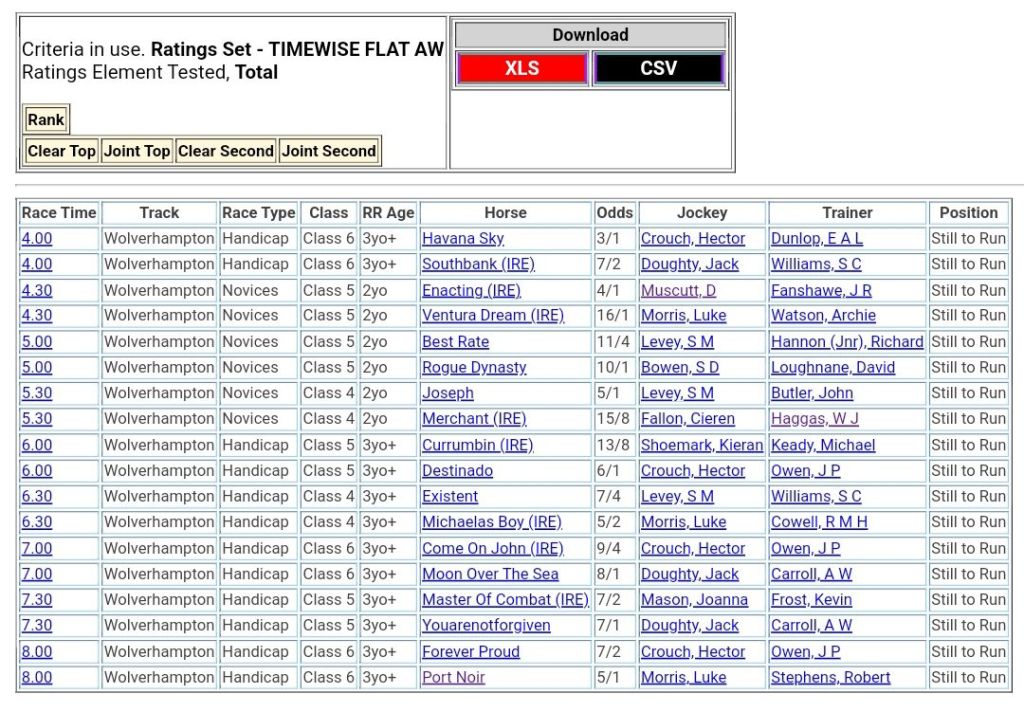1024x712 pixels.
Task: View jockey Muscutt, D profile
Action: coord(678,290)
